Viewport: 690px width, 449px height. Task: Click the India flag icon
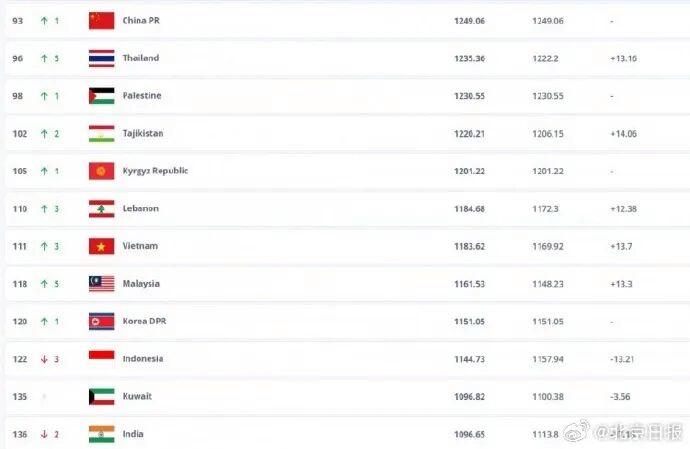coord(101,434)
